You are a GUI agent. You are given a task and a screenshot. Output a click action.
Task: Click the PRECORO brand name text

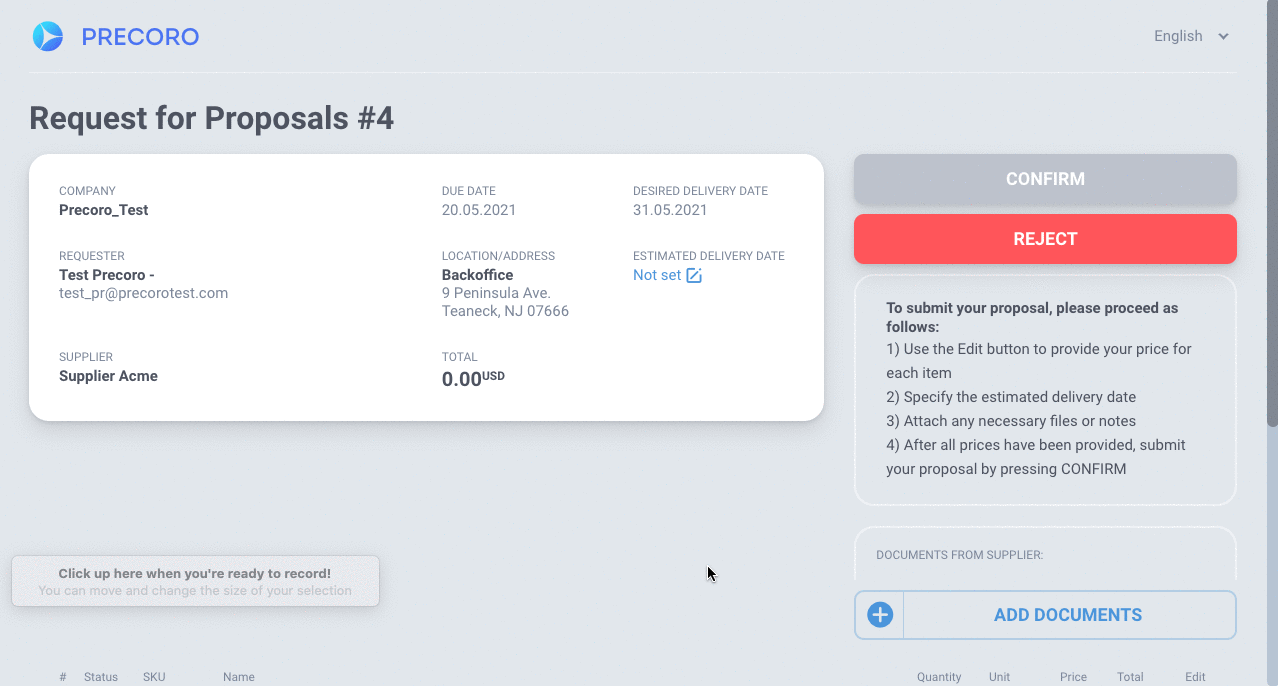pyautogui.click(x=140, y=37)
